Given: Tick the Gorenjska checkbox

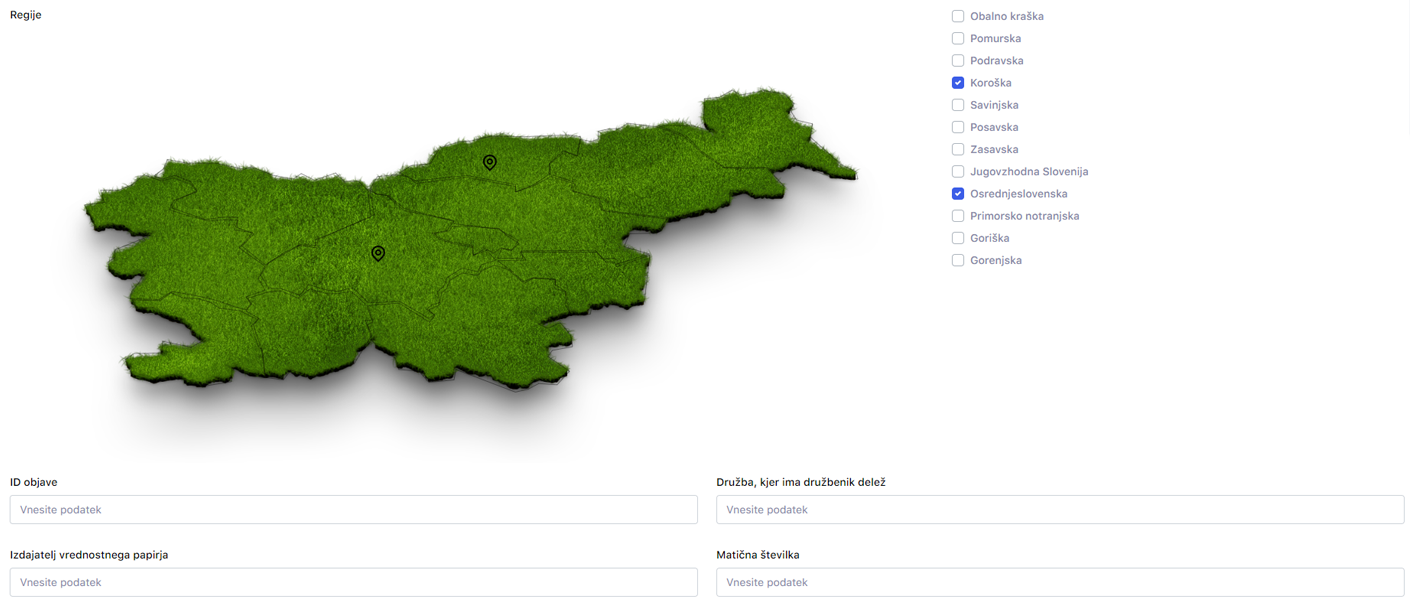Looking at the screenshot, I should (x=958, y=260).
